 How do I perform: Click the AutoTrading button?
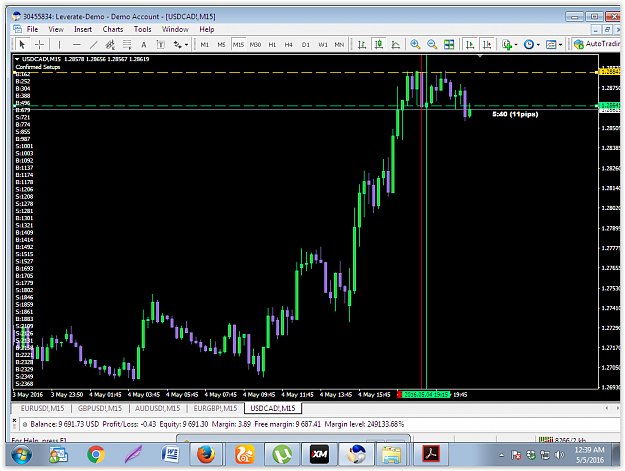(x=596, y=44)
